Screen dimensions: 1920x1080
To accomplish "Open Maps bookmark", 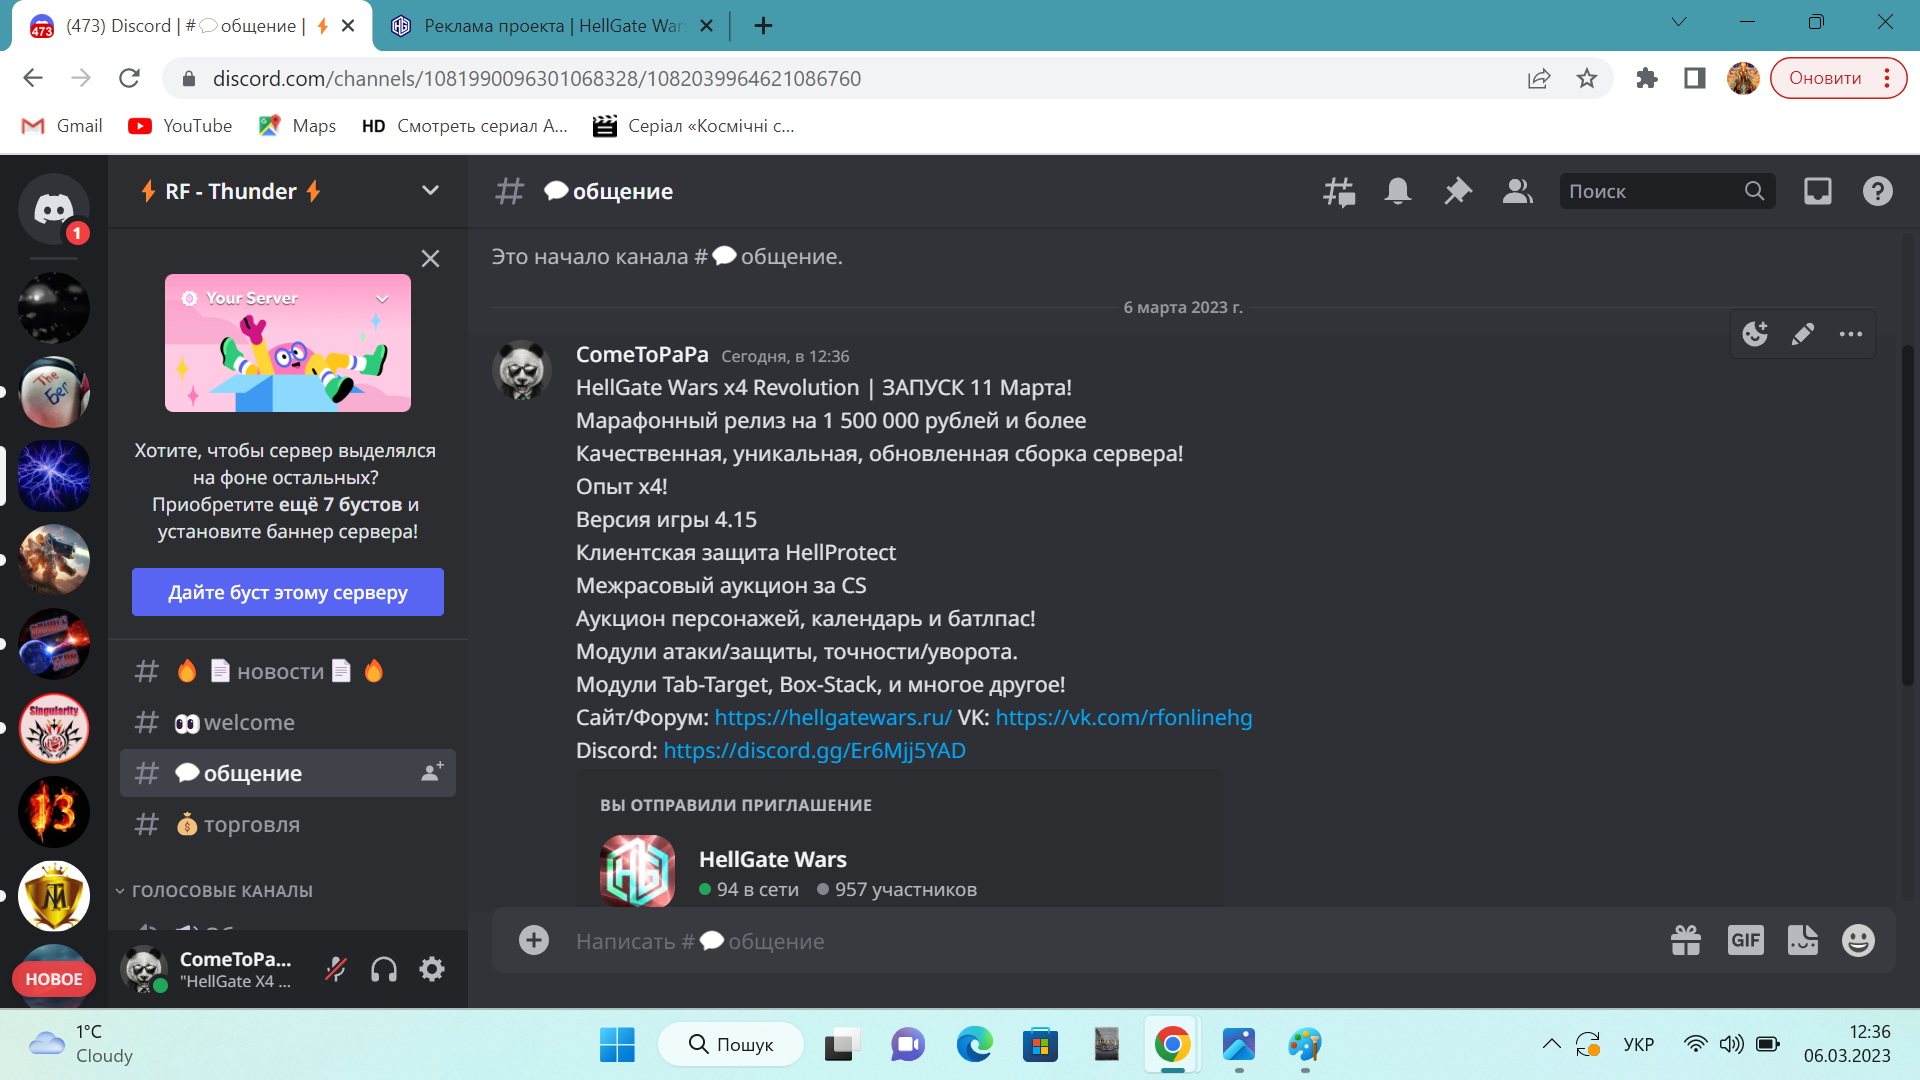I will point(297,126).
